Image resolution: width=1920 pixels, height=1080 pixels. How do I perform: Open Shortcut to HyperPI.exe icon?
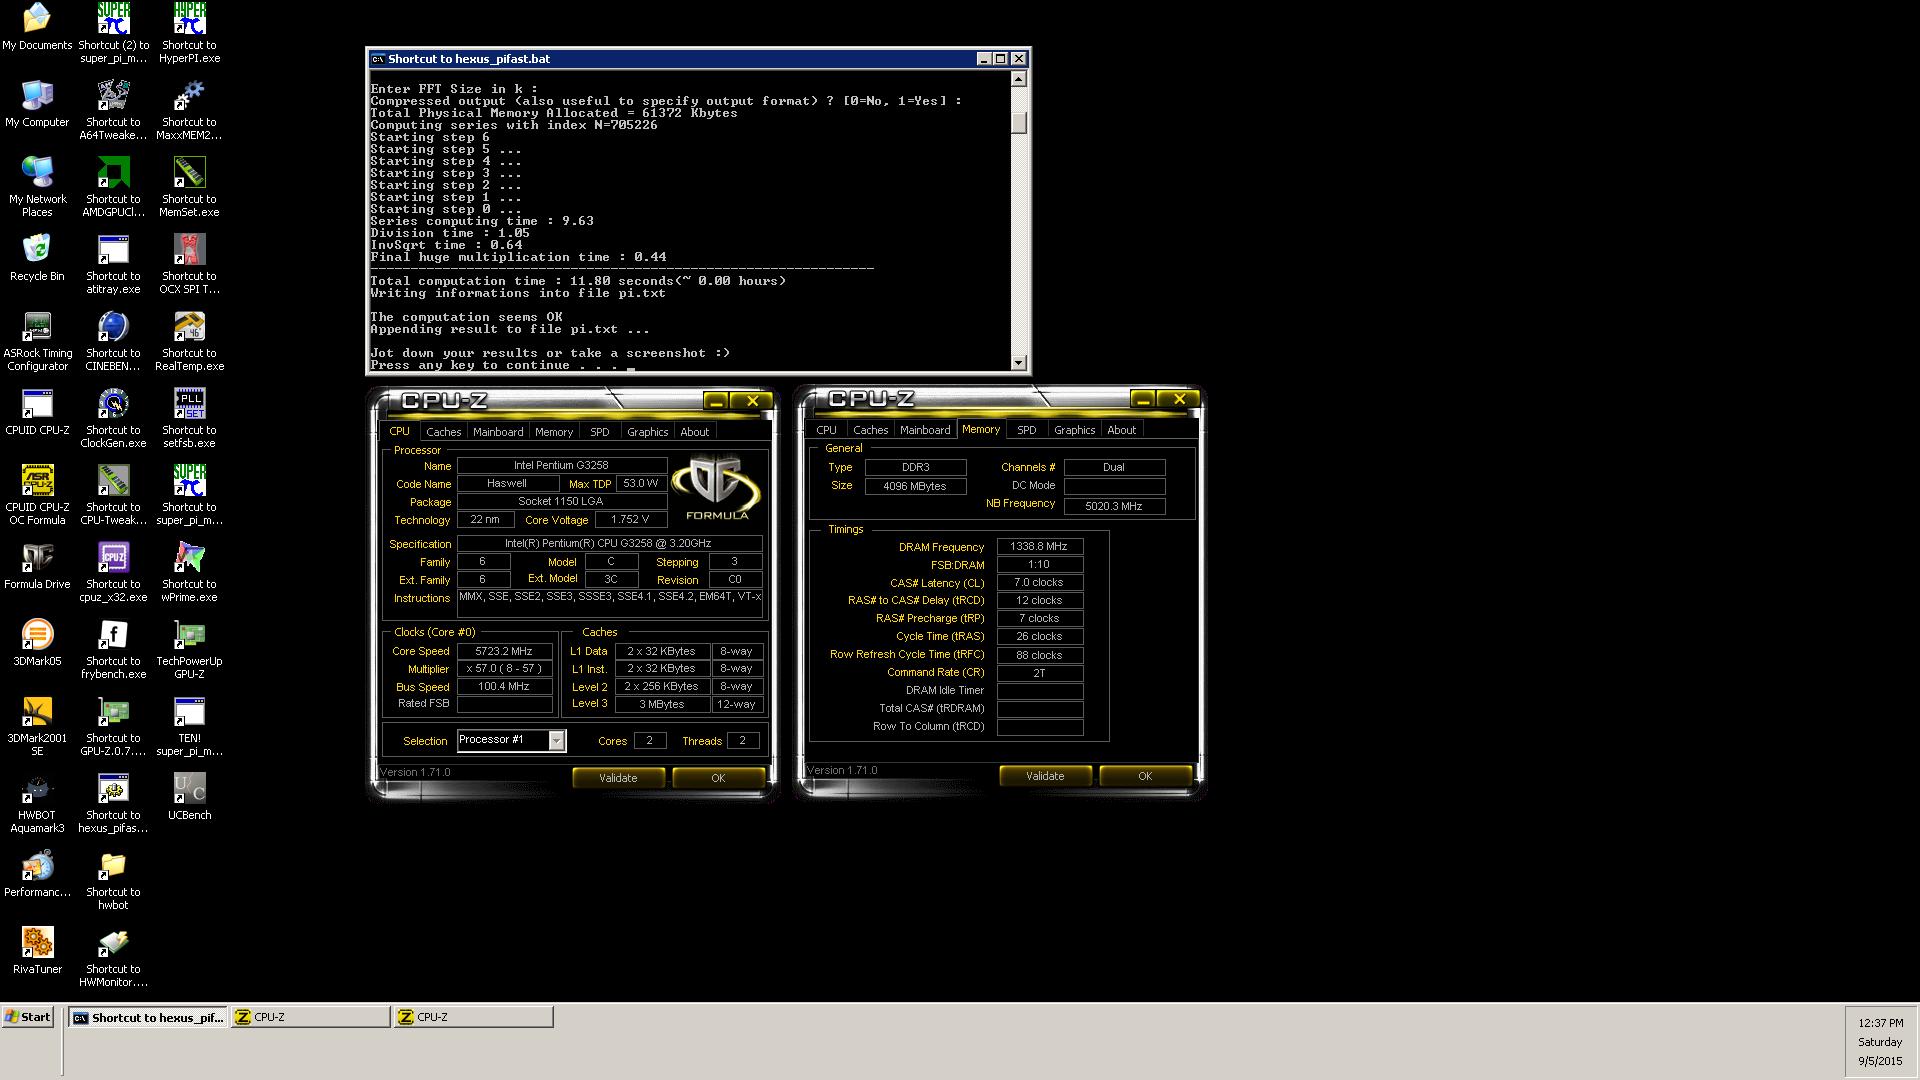pyautogui.click(x=189, y=34)
